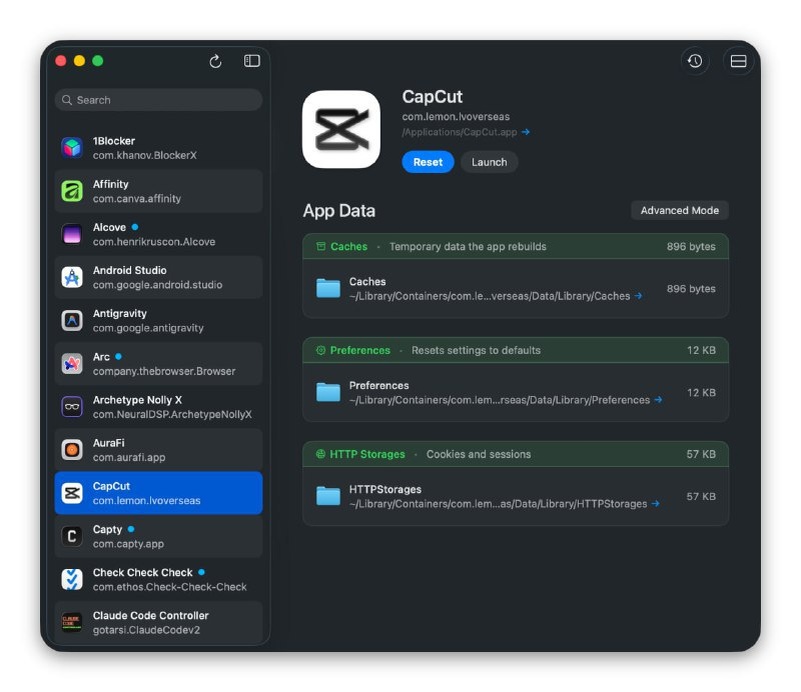The width and height of the screenshot is (801, 692).
Task: Click the Claude Code Controller app icon
Action: click(x=72, y=623)
